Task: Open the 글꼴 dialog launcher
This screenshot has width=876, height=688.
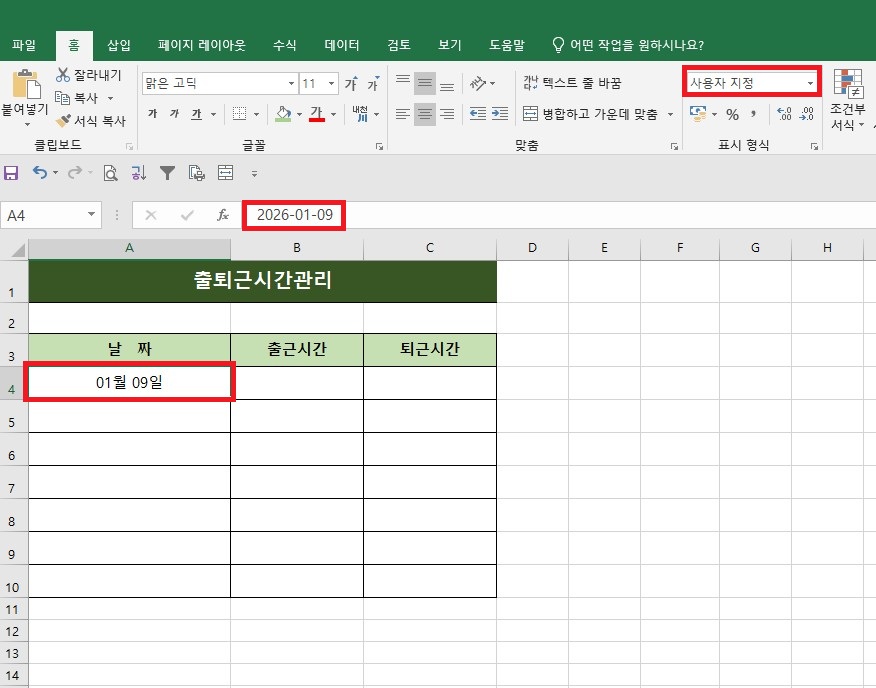Action: 379,146
